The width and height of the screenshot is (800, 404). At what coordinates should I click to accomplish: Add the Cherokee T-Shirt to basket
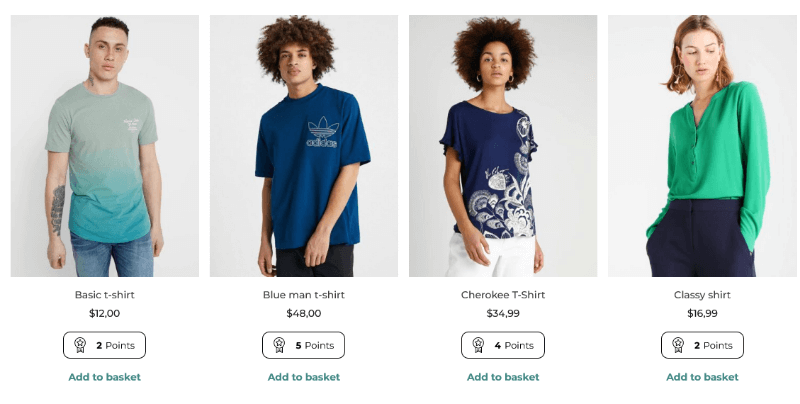click(503, 377)
